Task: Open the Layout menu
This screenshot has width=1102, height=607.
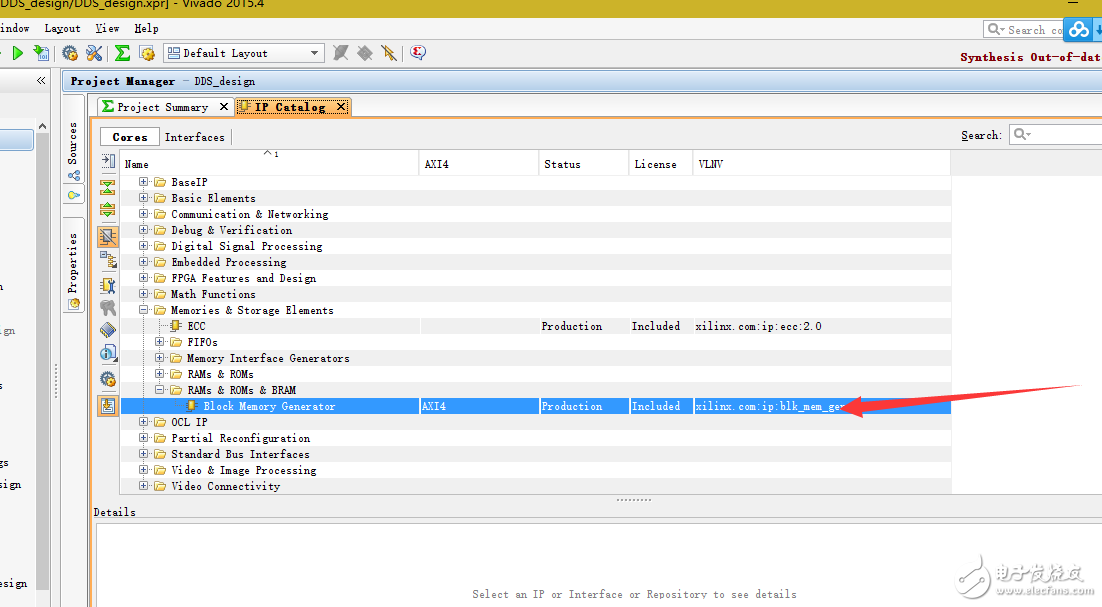Action: pyautogui.click(x=61, y=28)
